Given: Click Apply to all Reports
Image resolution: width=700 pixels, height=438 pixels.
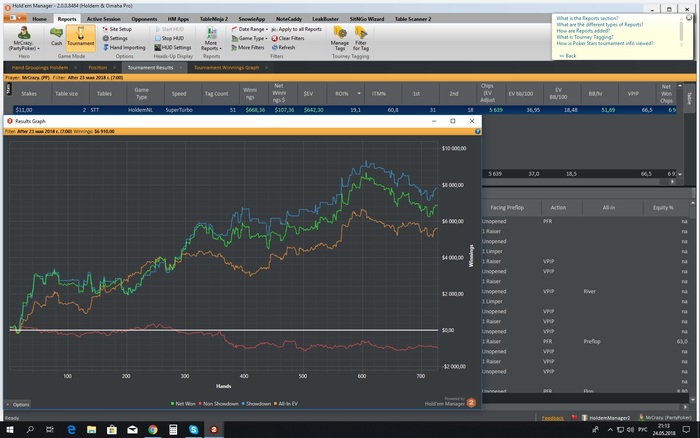Looking at the screenshot, I should (x=296, y=29).
